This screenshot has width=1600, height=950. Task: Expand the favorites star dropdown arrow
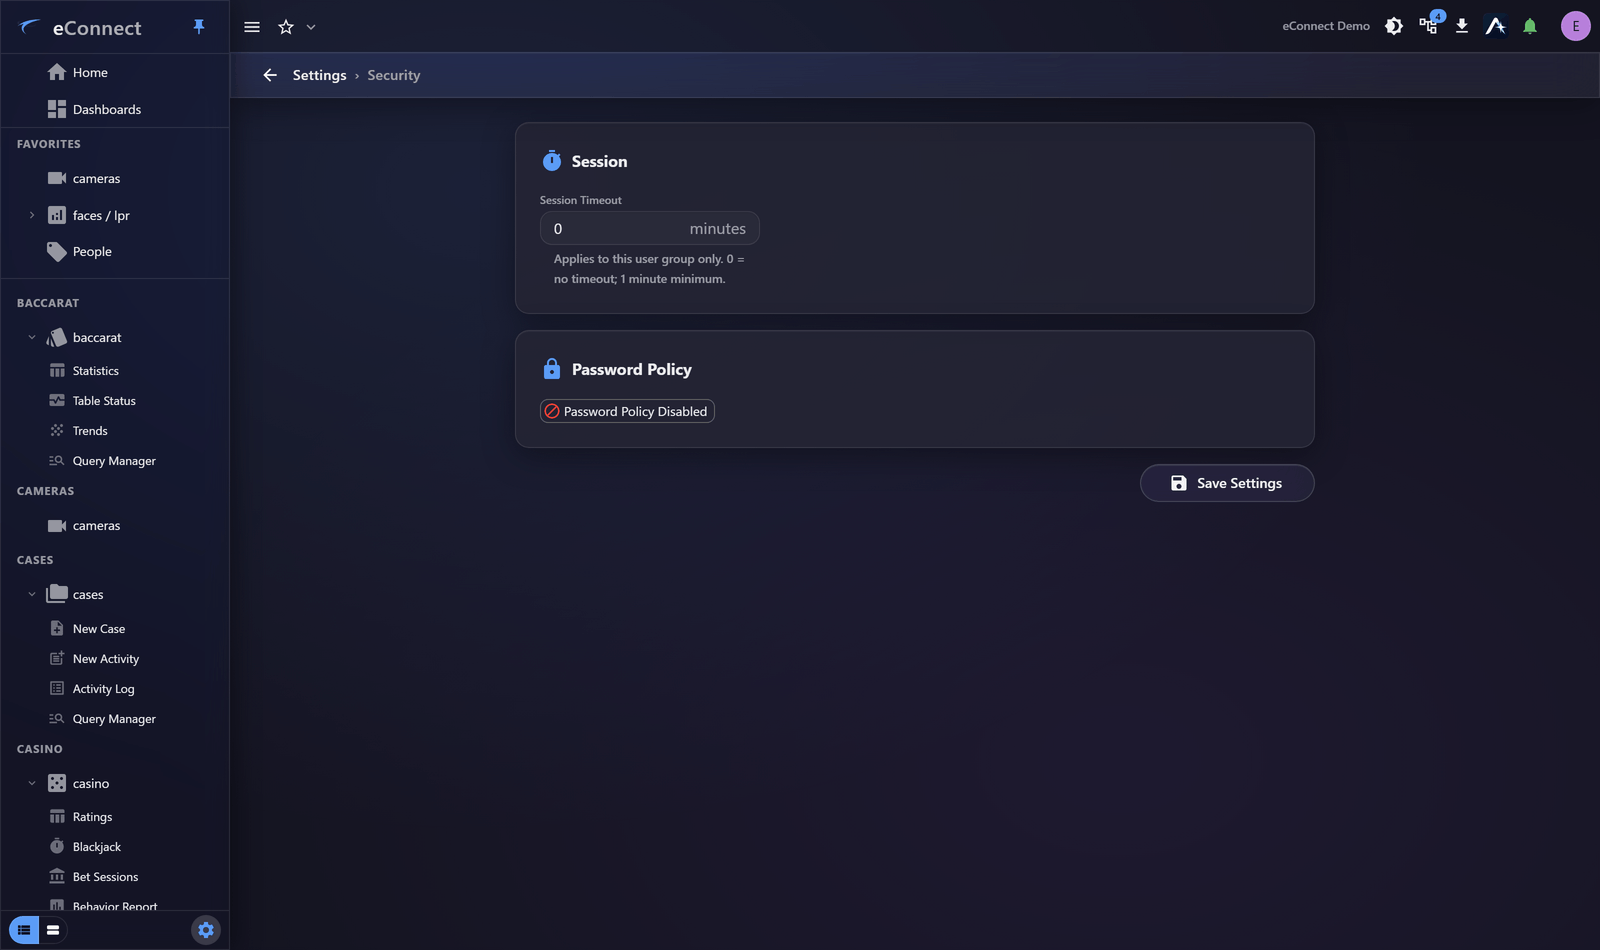[311, 27]
